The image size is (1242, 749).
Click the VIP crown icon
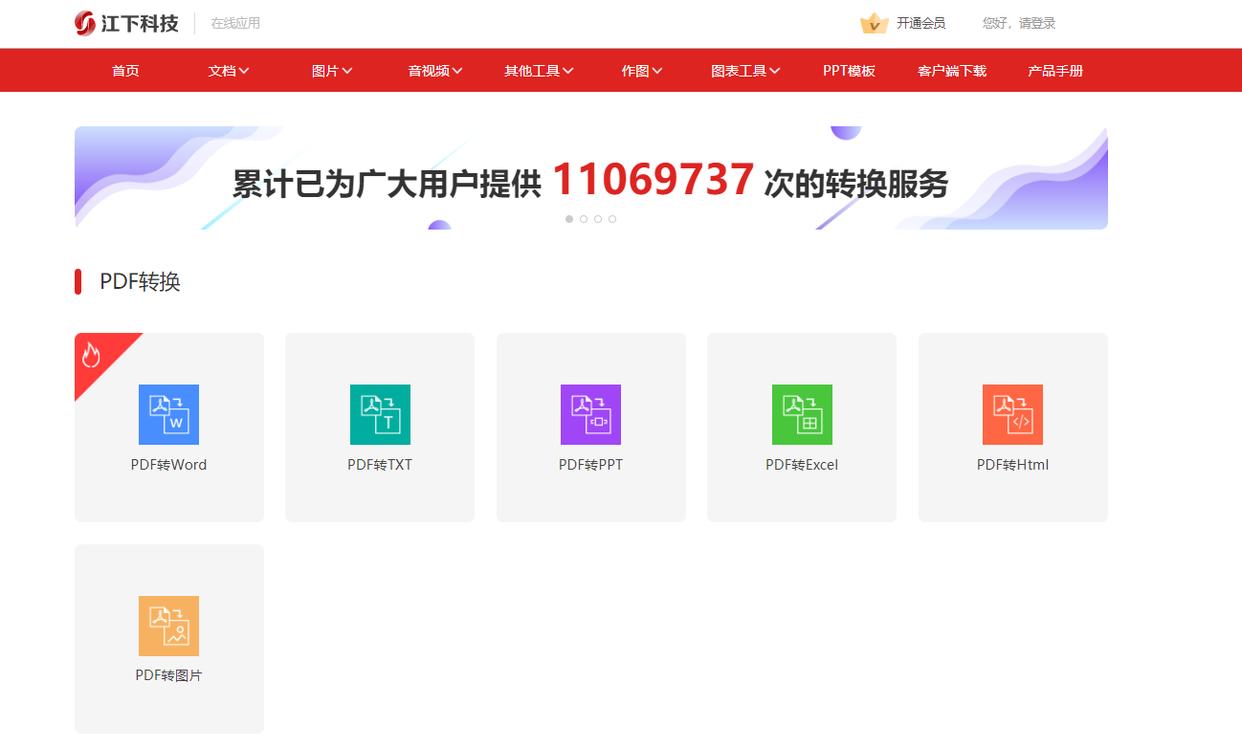874,23
